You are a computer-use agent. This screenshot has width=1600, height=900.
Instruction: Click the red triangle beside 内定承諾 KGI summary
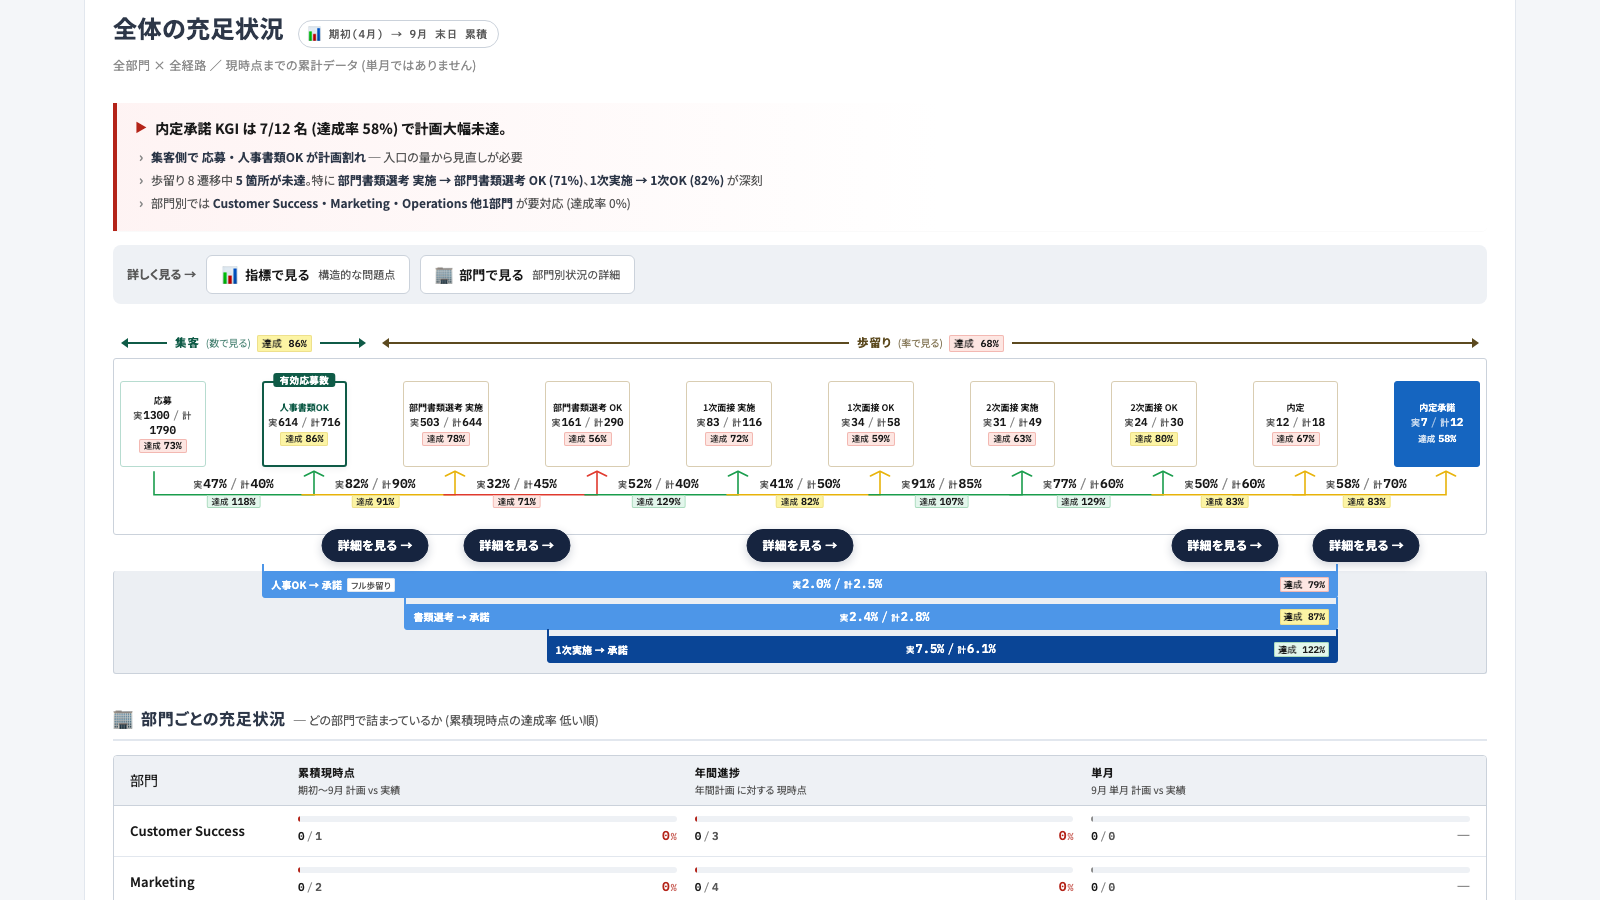click(141, 127)
